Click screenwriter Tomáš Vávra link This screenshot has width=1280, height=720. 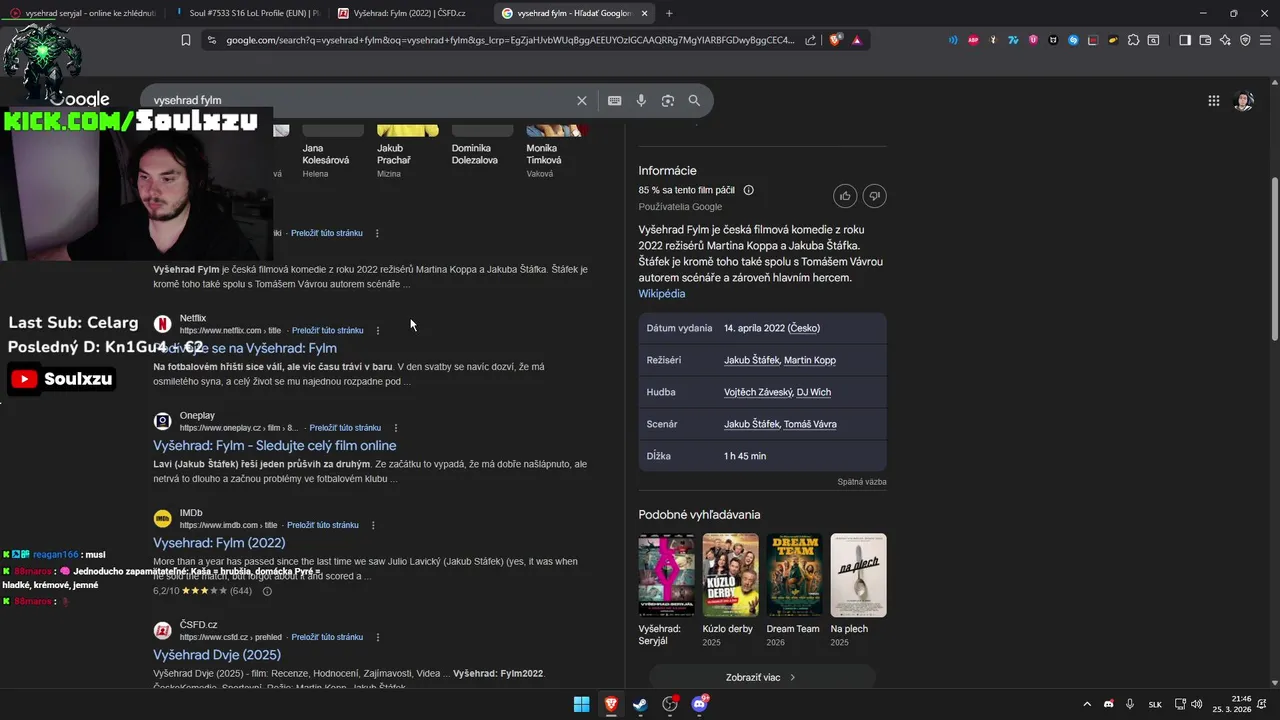(810, 424)
